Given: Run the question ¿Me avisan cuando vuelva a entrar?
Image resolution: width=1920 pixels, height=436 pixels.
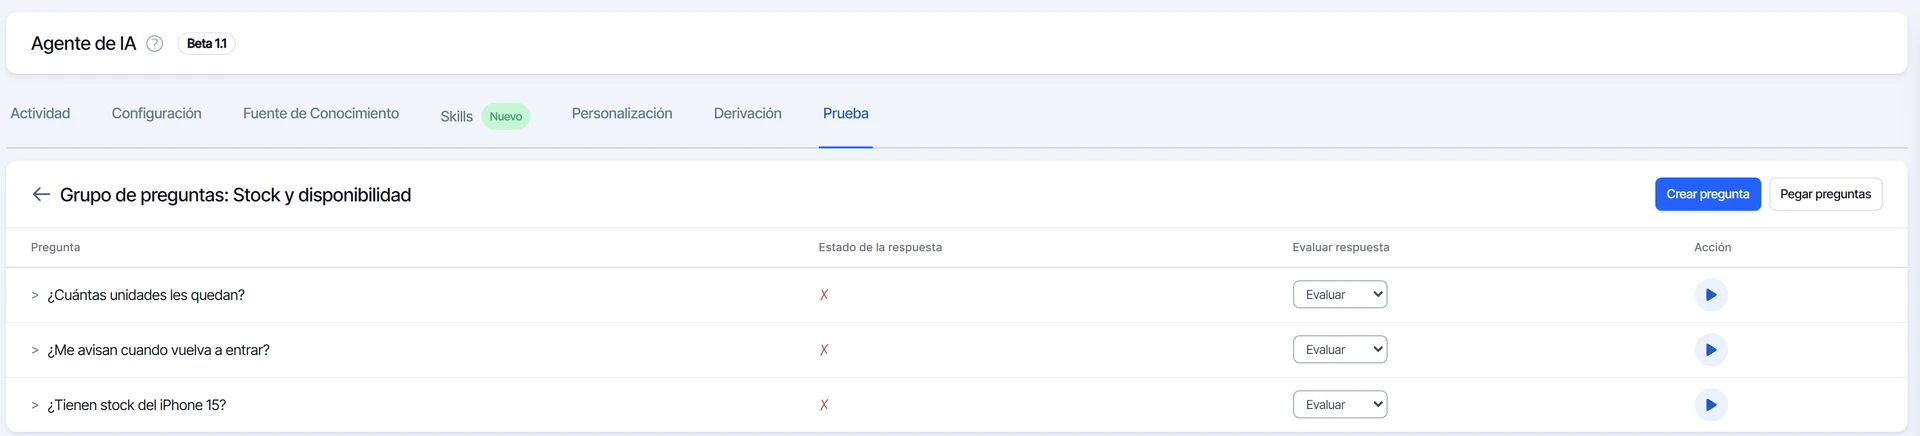Looking at the screenshot, I should point(1711,350).
